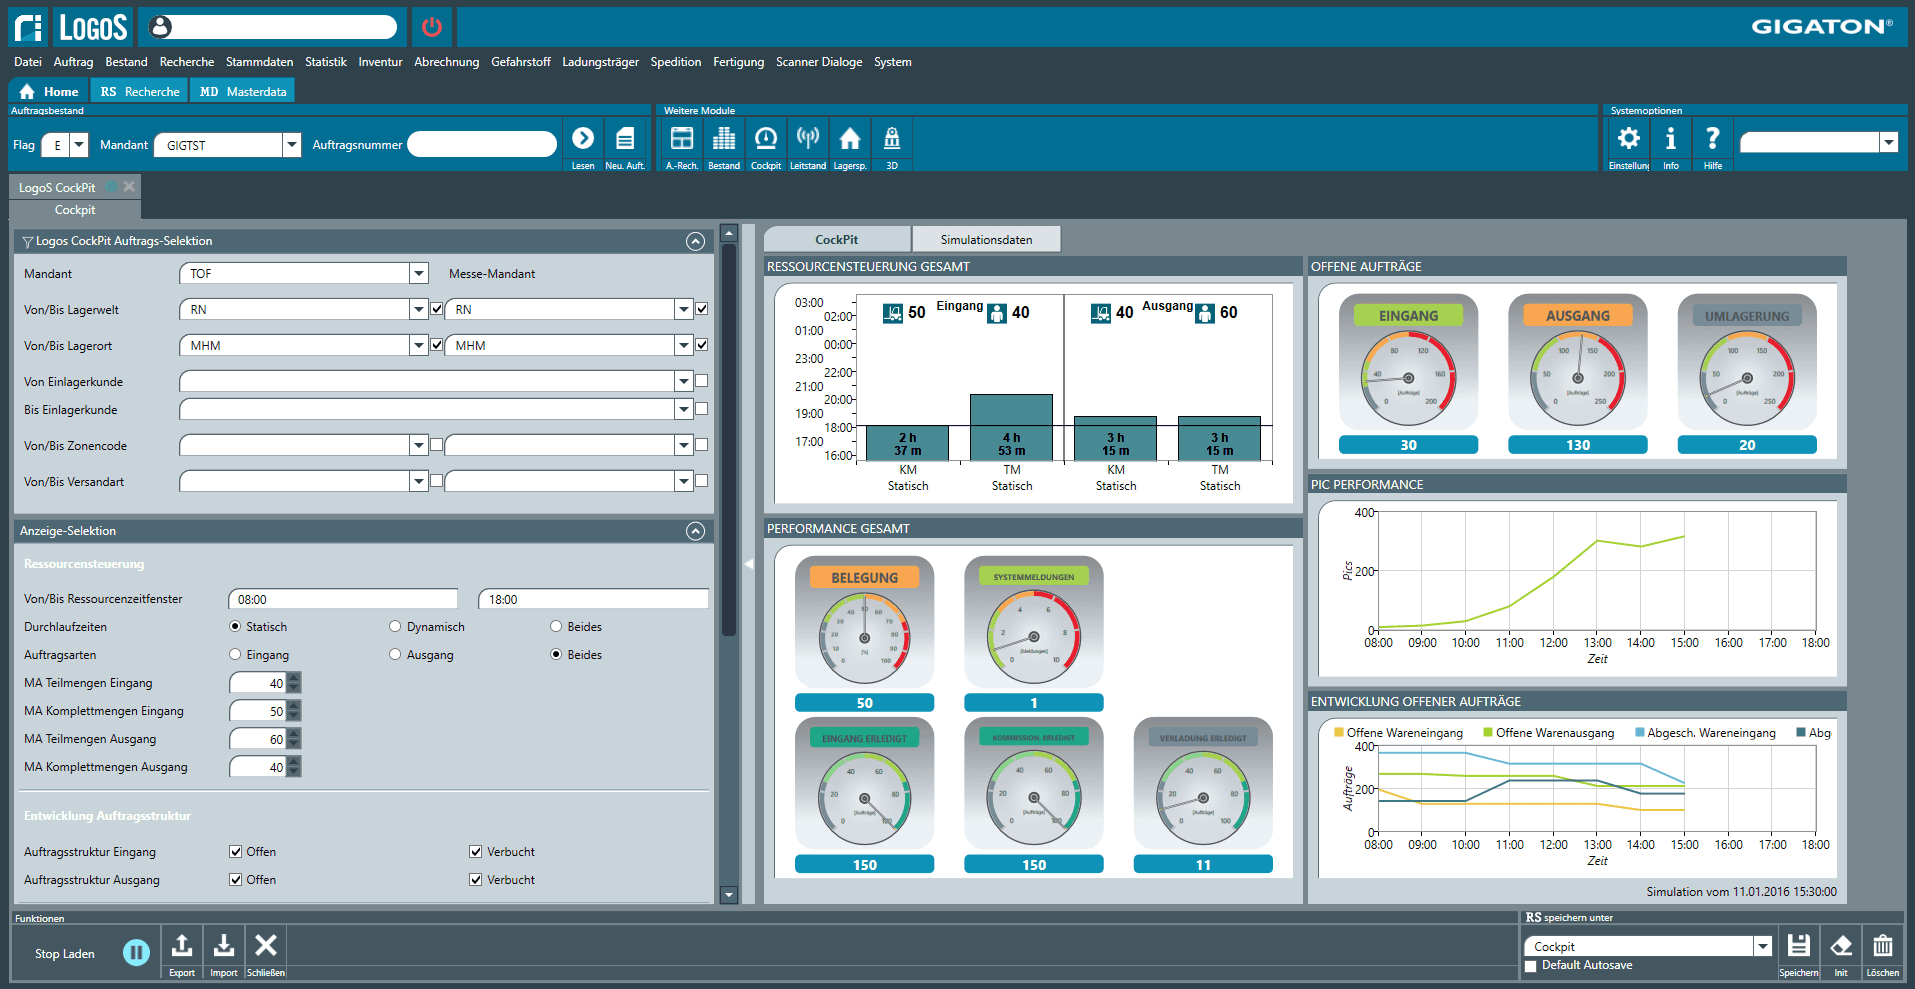1915x989 pixels.
Task: Select the Eingang Auftragsarten radio button
Action: [235, 655]
